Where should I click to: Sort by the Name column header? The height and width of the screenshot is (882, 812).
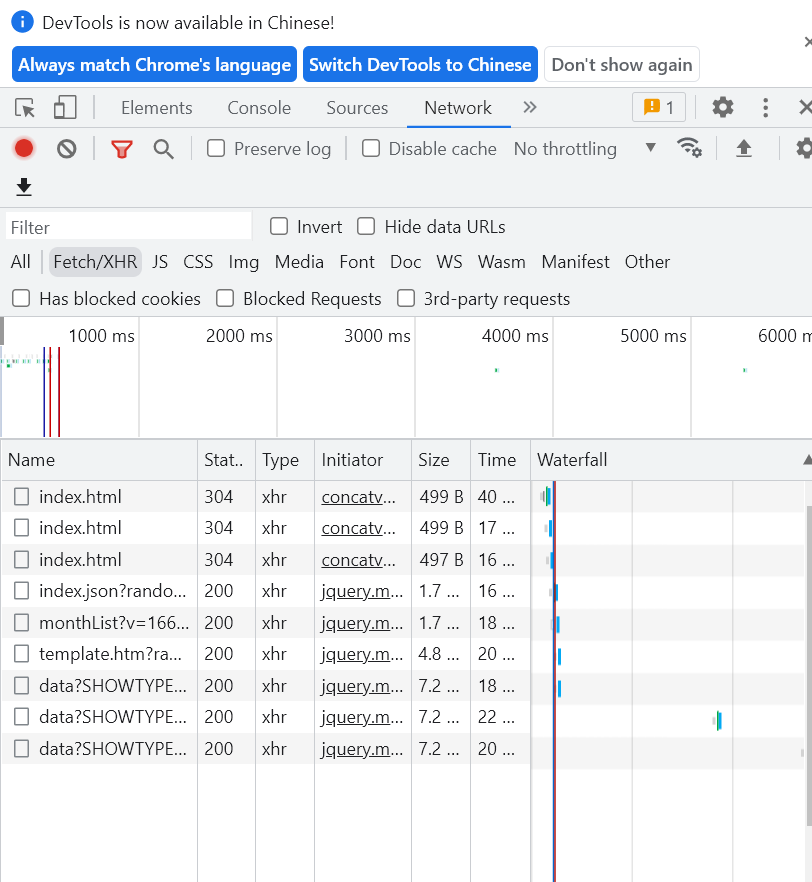pyautogui.click(x=99, y=460)
